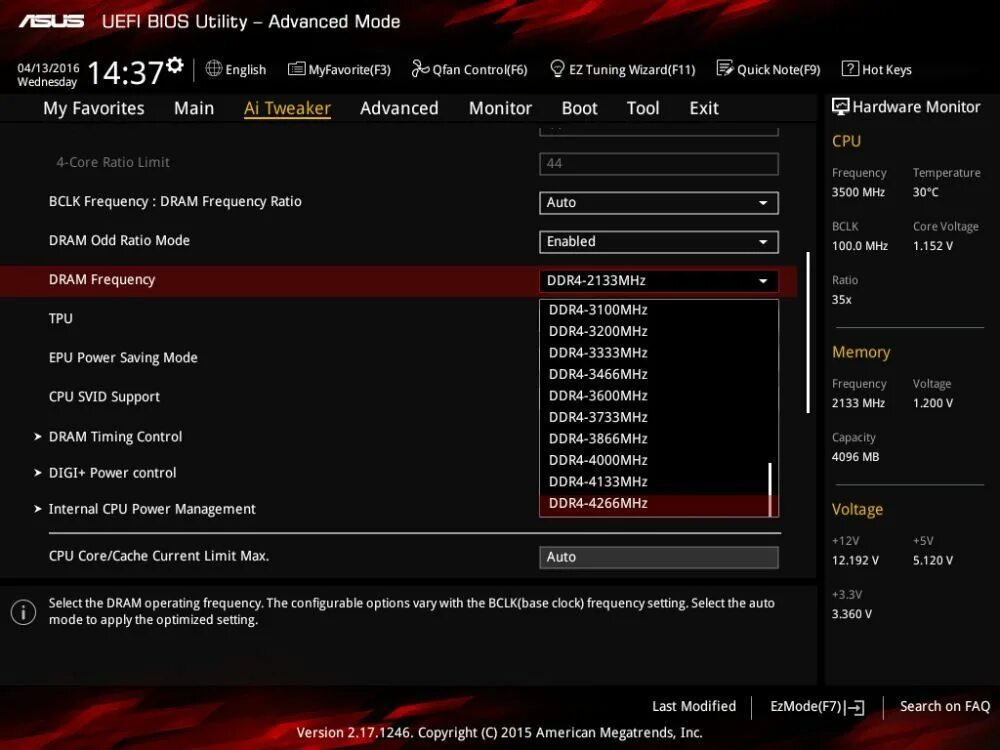Open BCLK:DRAM Frequency Ratio dropdown
Image resolution: width=1000 pixels, height=750 pixels.
click(659, 203)
